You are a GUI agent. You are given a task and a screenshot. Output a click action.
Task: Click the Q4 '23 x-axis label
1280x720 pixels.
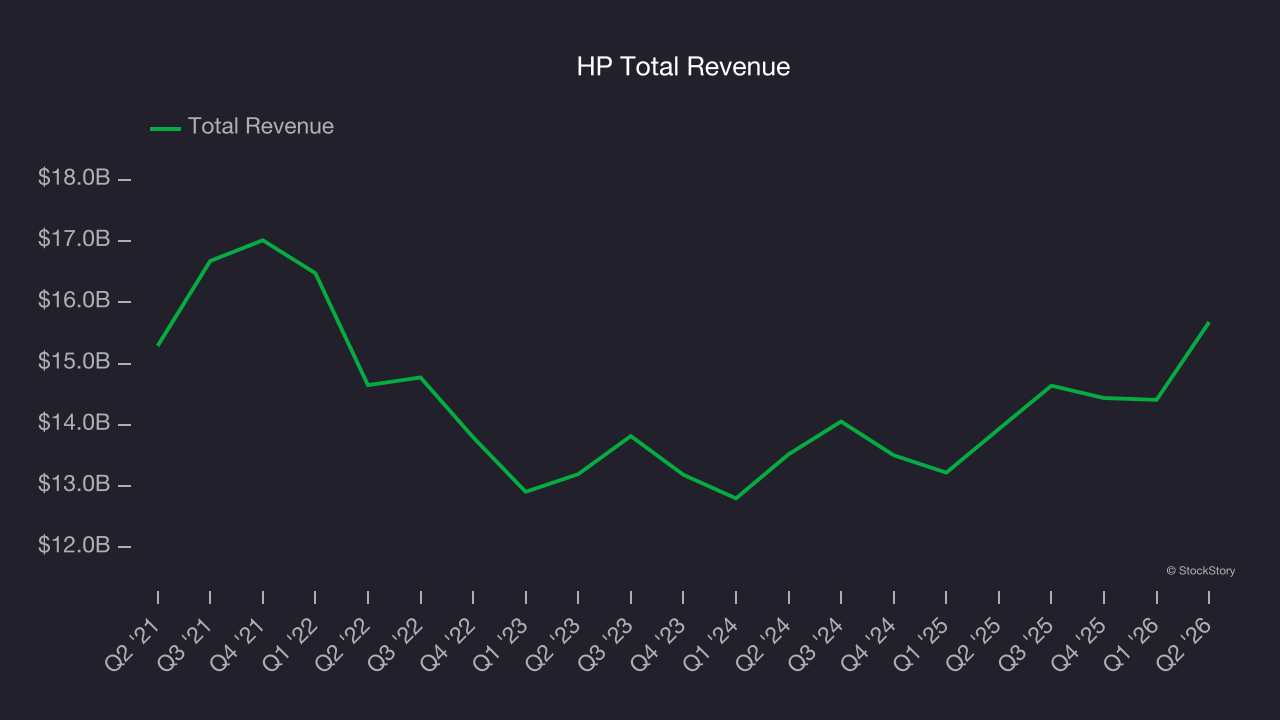(659, 643)
